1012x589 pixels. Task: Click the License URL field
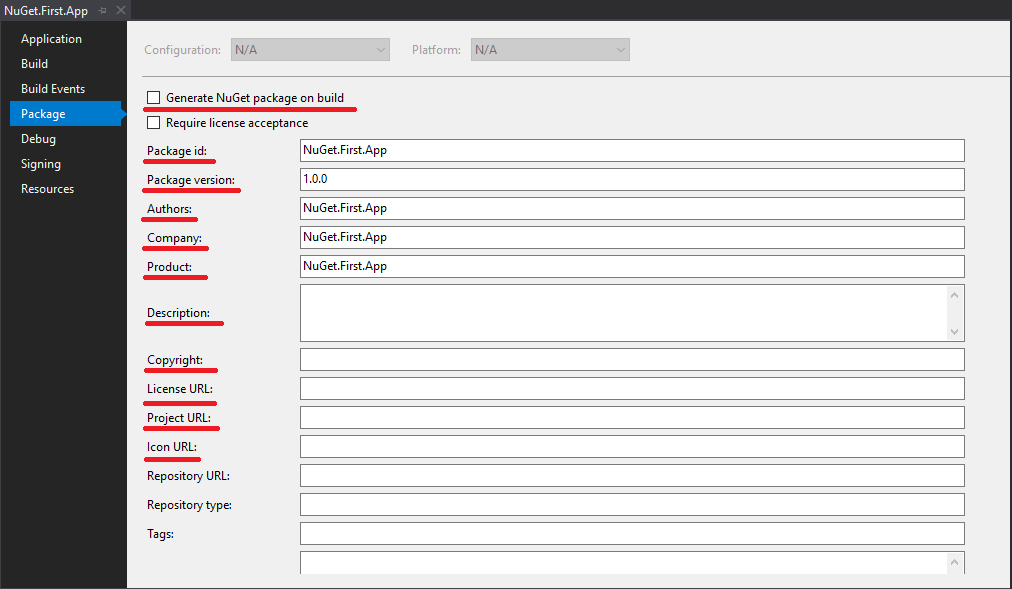tap(632, 388)
